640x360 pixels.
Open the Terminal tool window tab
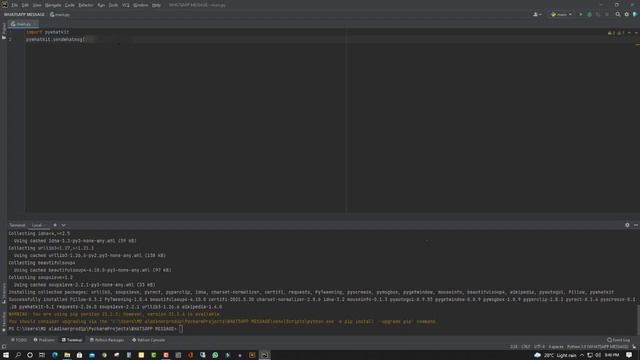72,340
